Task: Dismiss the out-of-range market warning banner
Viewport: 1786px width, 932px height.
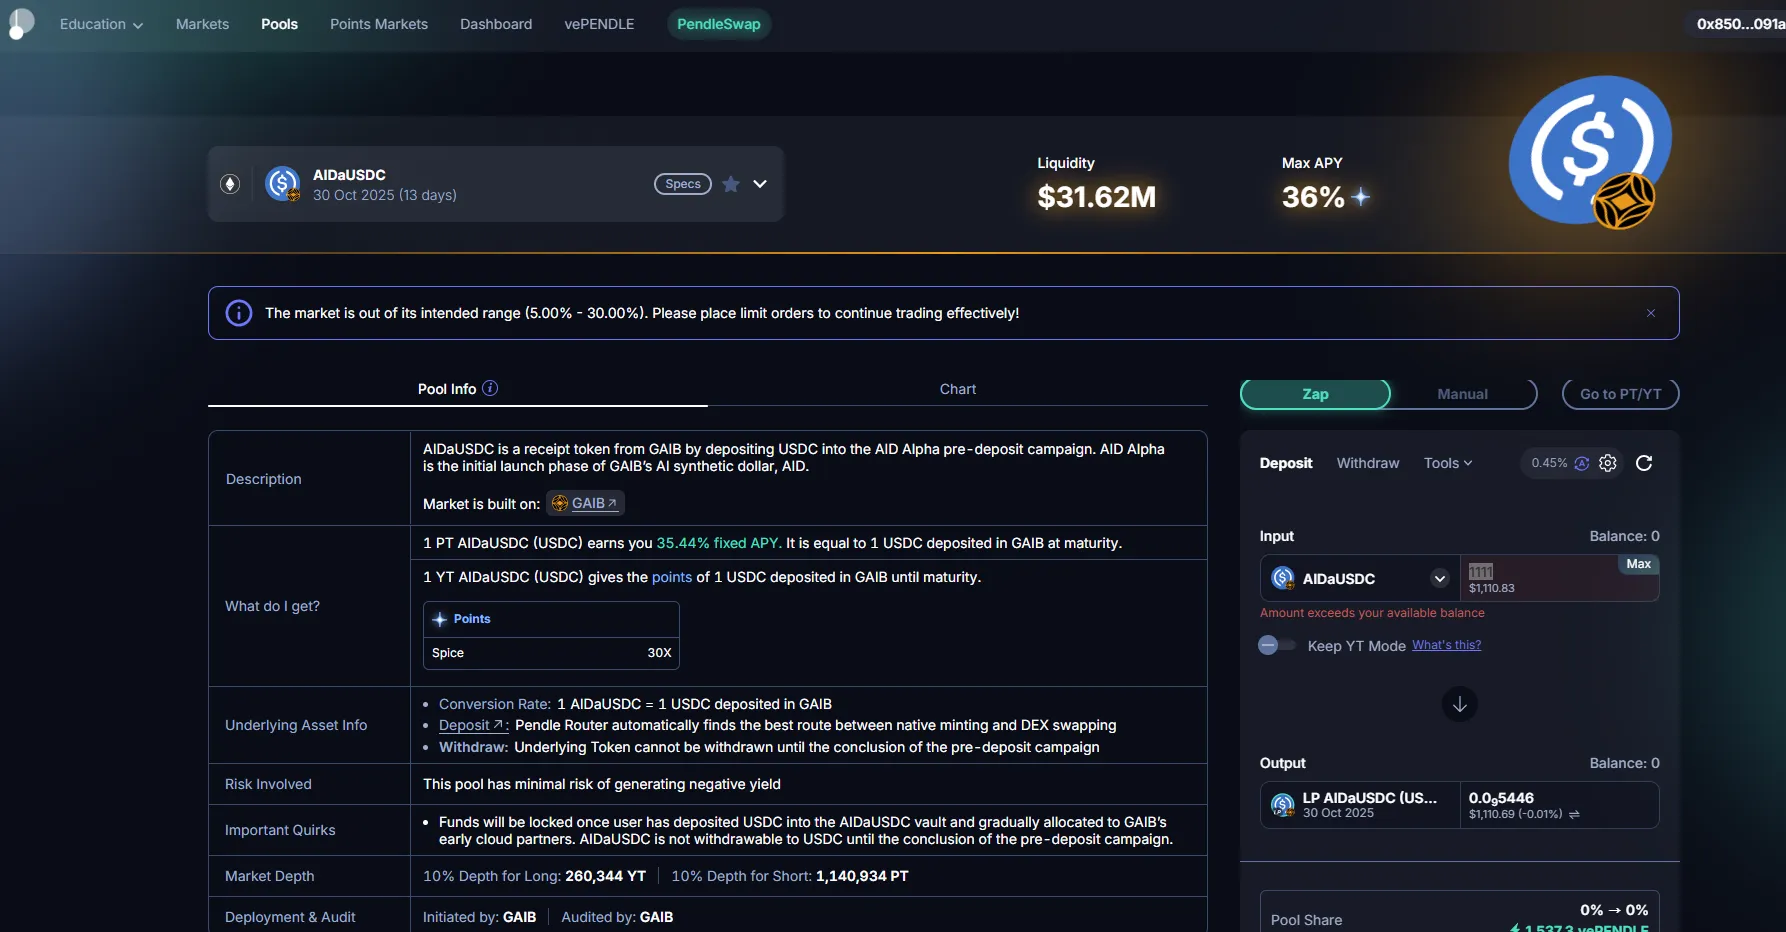Action: [x=1651, y=313]
